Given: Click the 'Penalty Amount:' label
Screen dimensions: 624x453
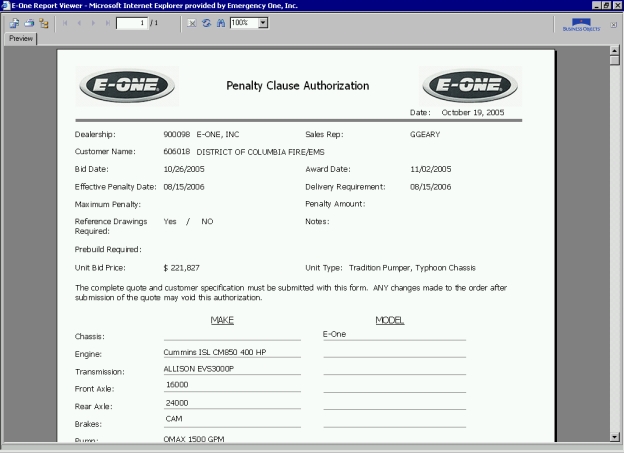Looking at the screenshot, I should pos(335,204).
